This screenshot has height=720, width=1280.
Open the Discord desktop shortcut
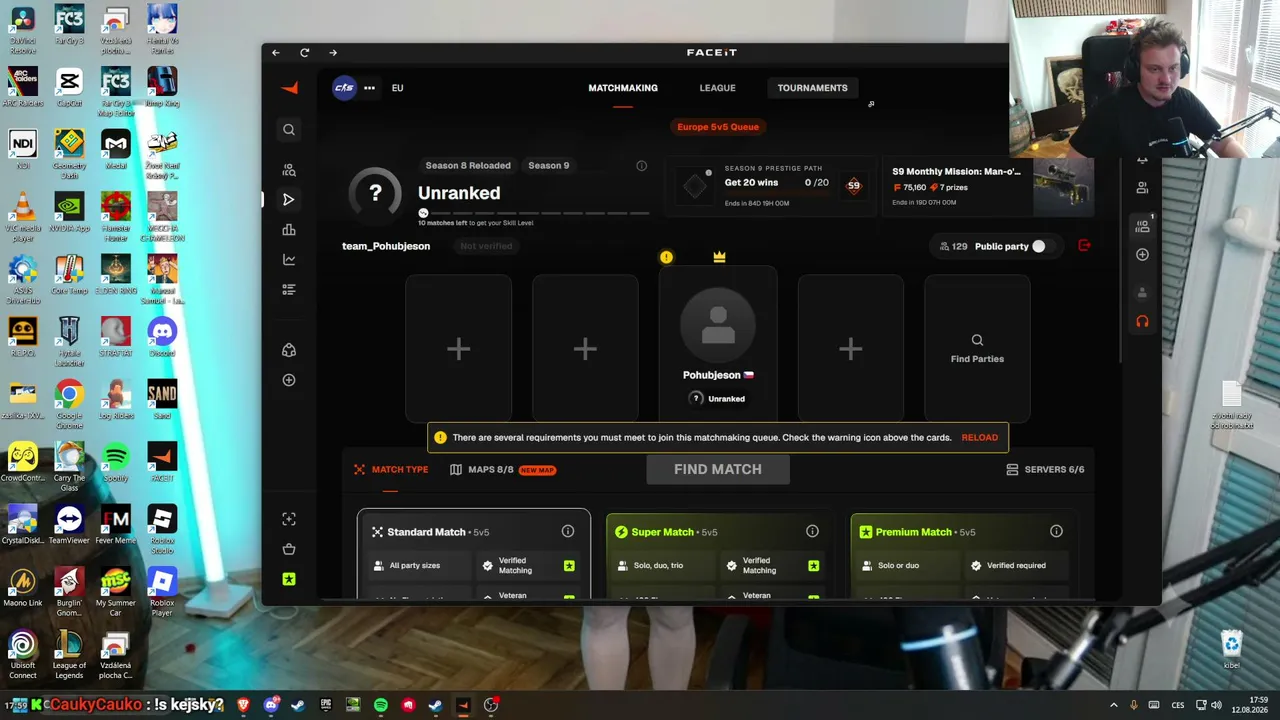pyautogui.click(x=162, y=335)
